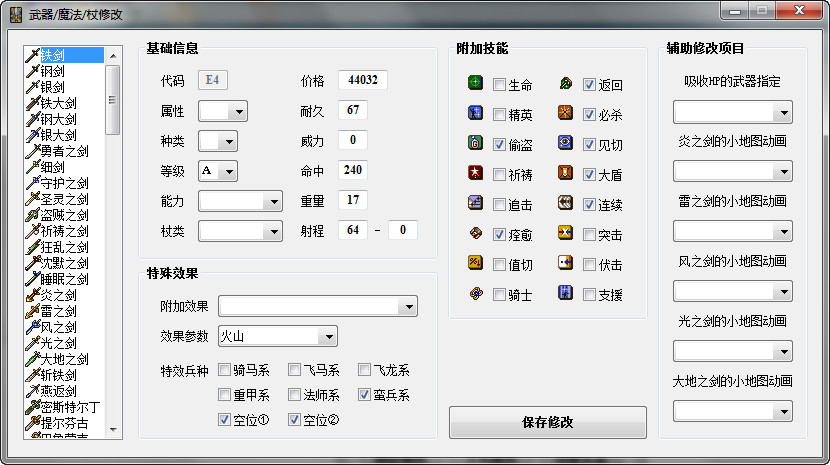Click the 价格 price input field

pos(362,80)
